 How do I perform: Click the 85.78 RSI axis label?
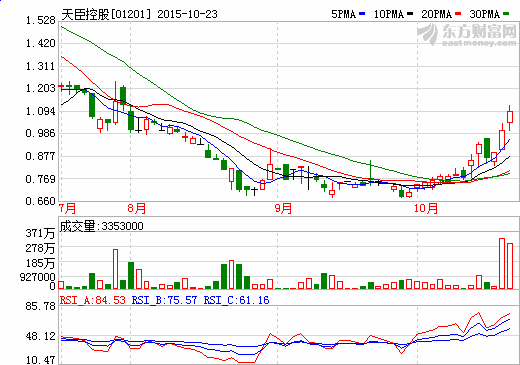41,306
